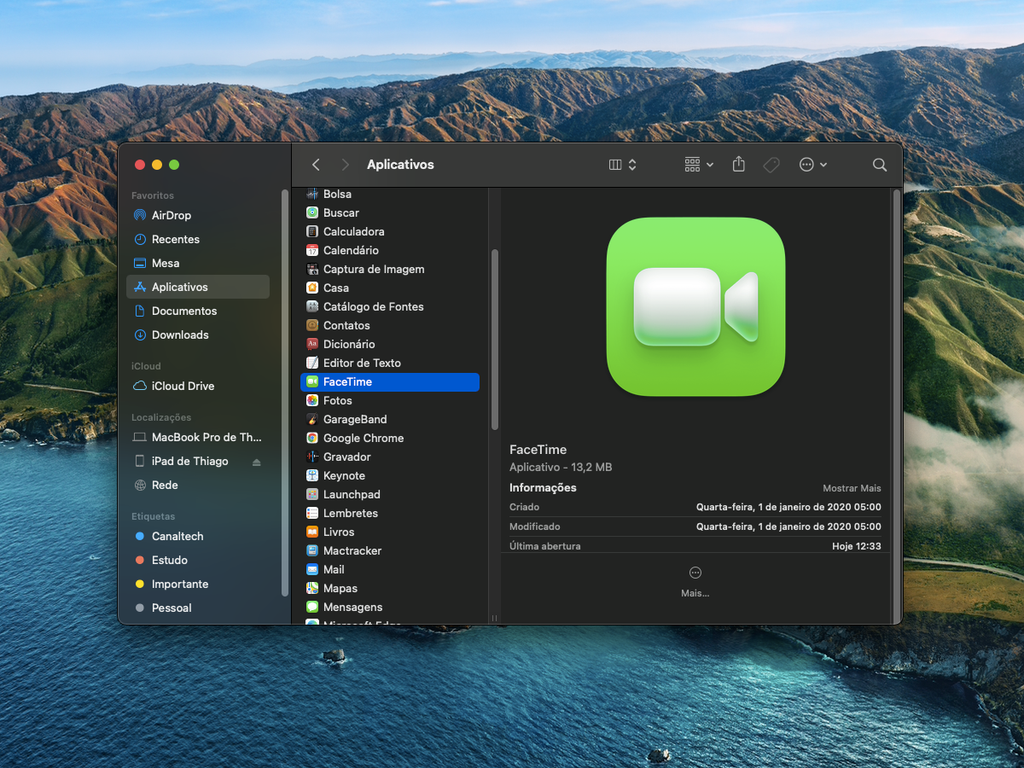Open AirDrop in the sidebar
This screenshot has height=768, width=1024.
click(197, 215)
